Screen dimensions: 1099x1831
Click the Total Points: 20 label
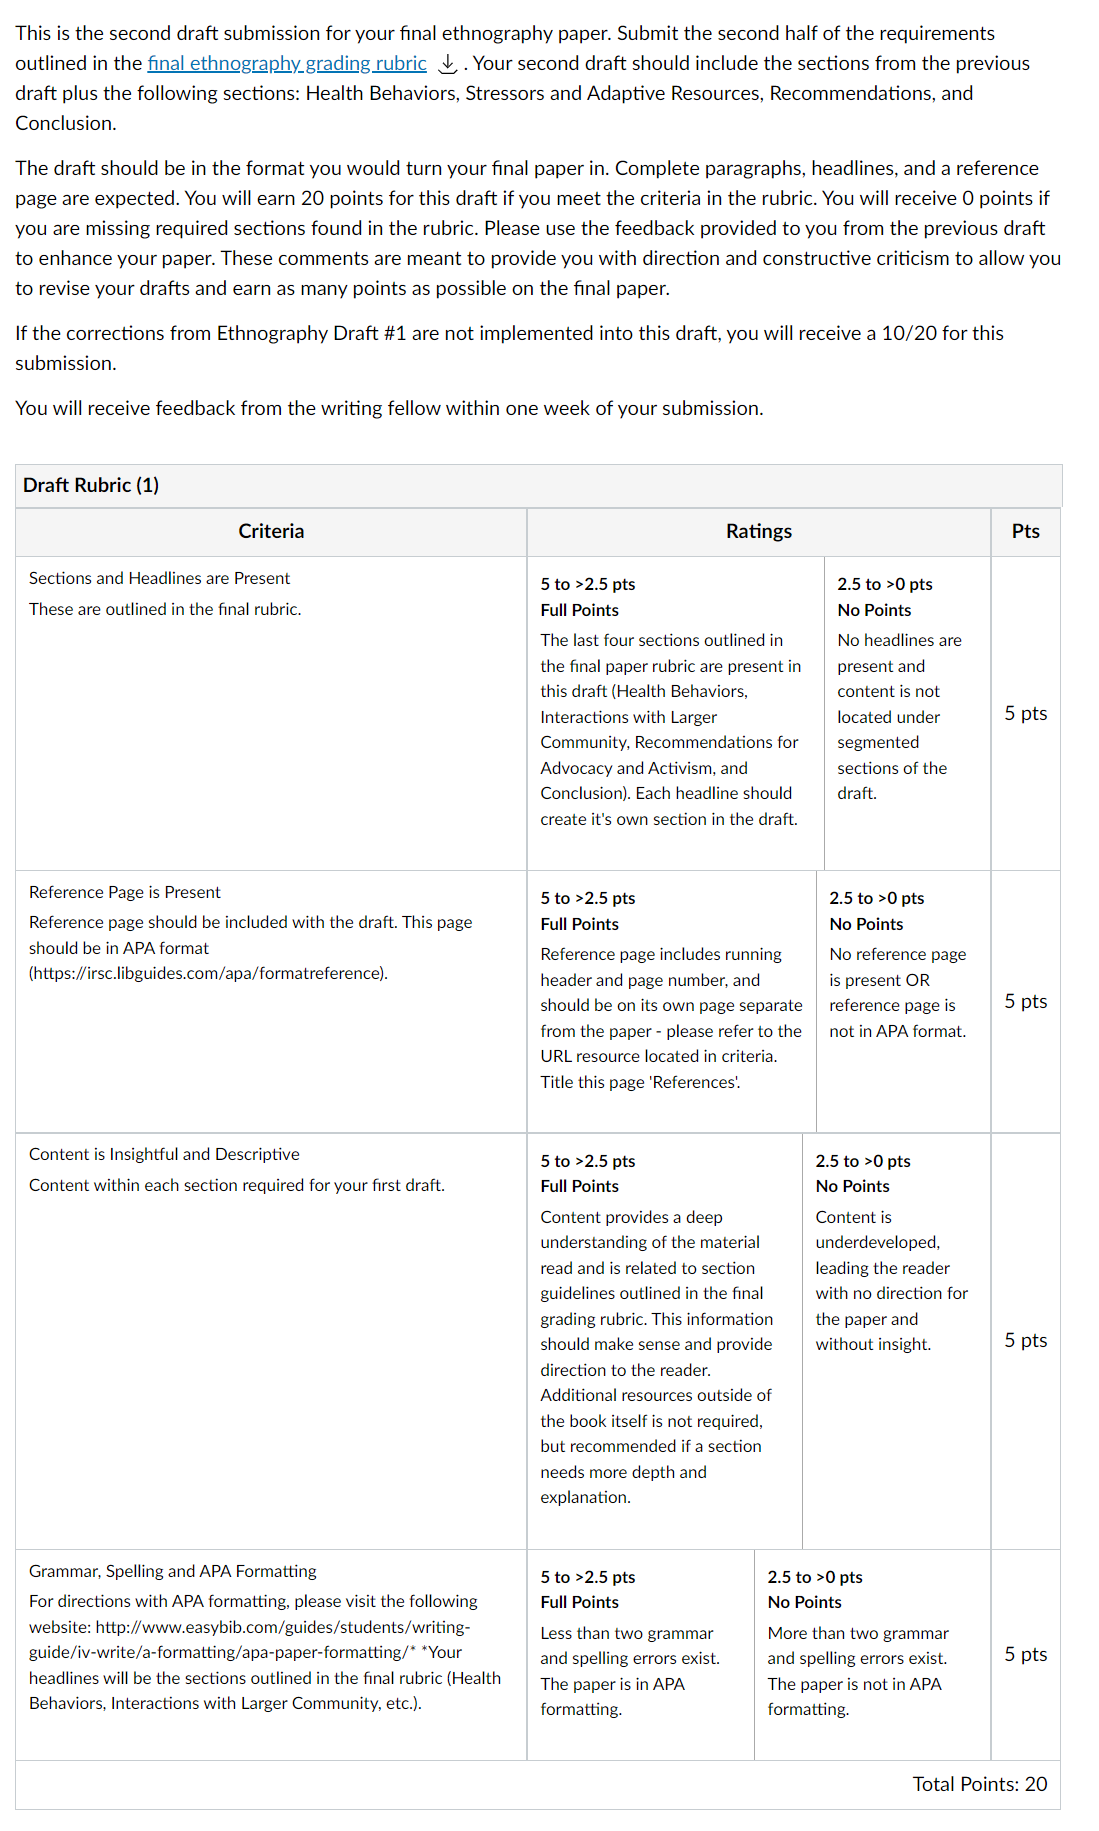click(980, 1784)
